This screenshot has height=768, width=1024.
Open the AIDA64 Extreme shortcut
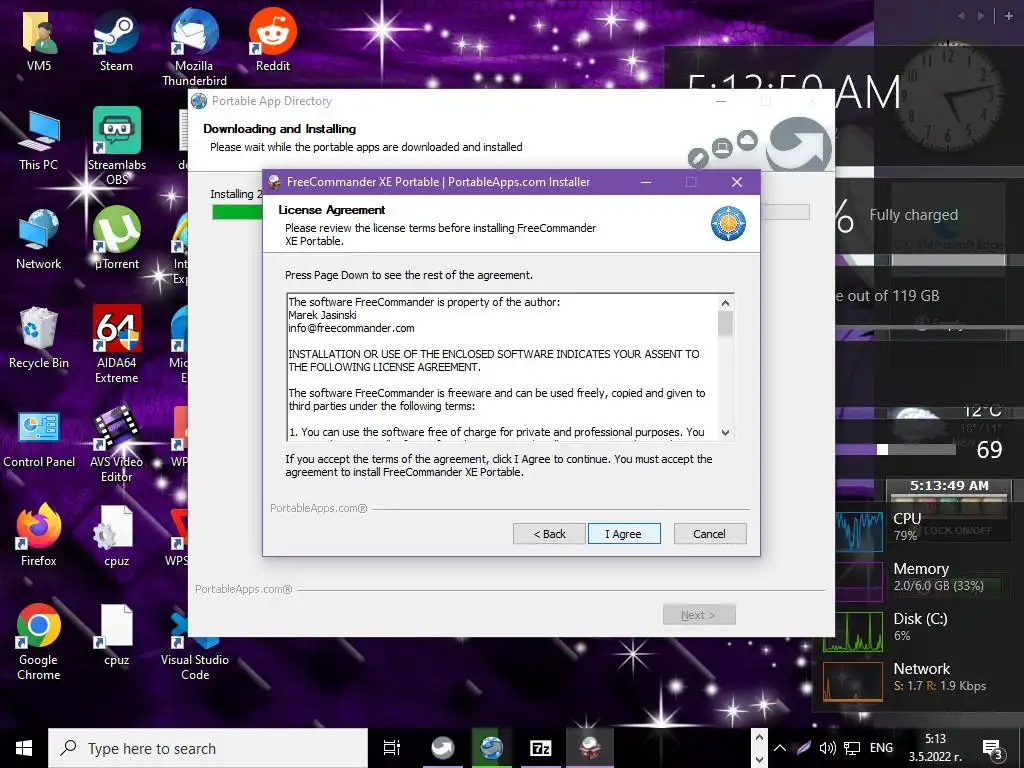point(117,344)
